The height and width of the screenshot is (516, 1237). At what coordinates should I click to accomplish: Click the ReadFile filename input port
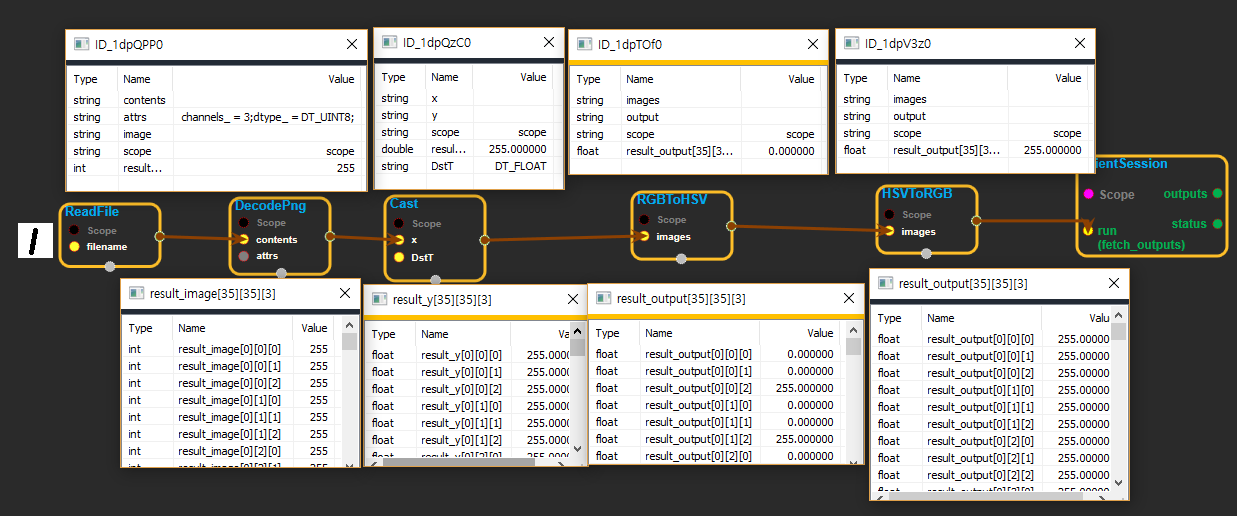75,246
